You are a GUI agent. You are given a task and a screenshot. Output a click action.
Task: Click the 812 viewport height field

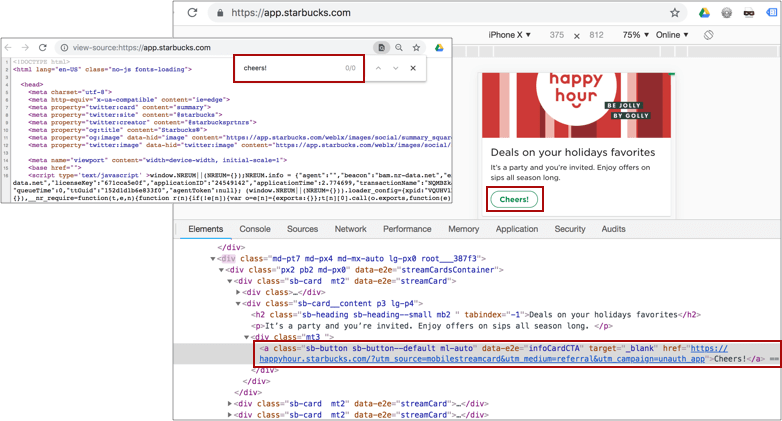[596, 35]
